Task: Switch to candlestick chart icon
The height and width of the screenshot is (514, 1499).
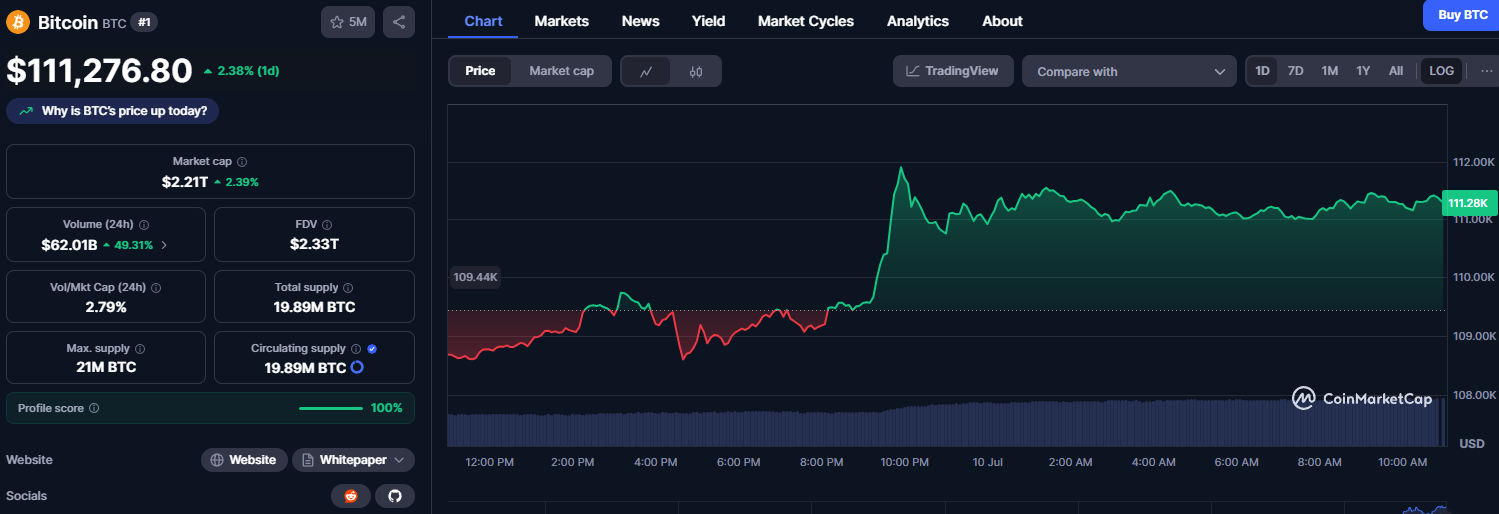Action: click(x=696, y=71)
